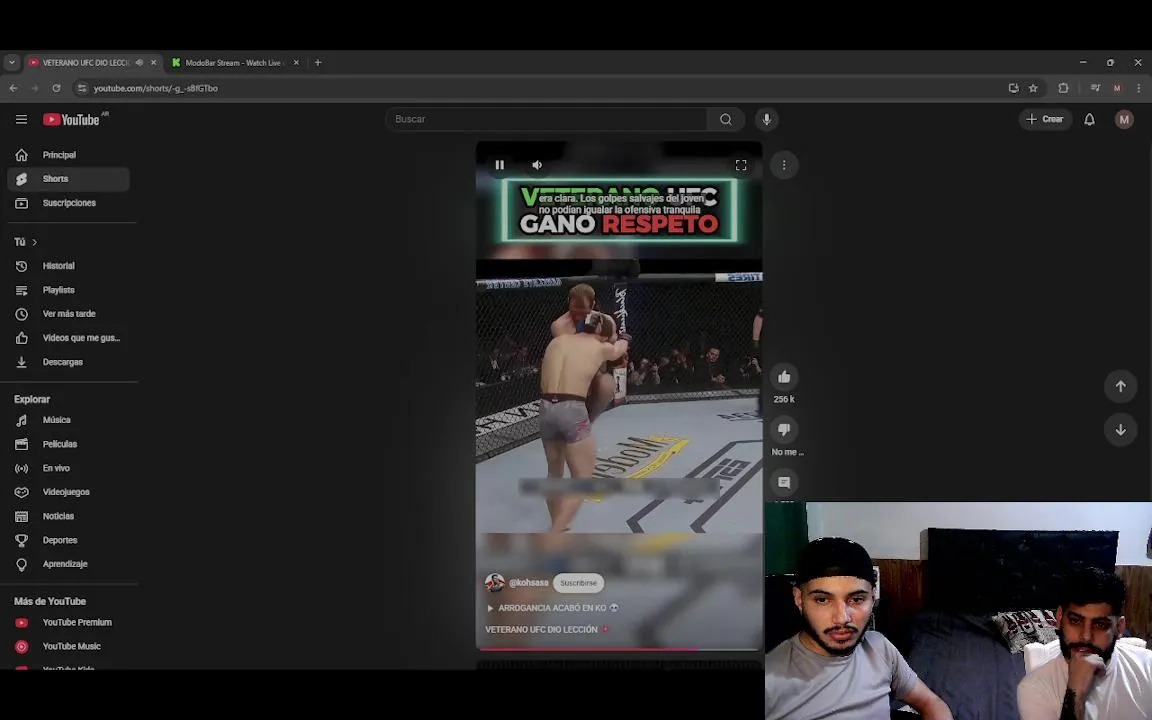The width and height of the screenshot is (1152, 720).
Task: Open the YouTube hamburger guide menu
Action: [21, 119]
